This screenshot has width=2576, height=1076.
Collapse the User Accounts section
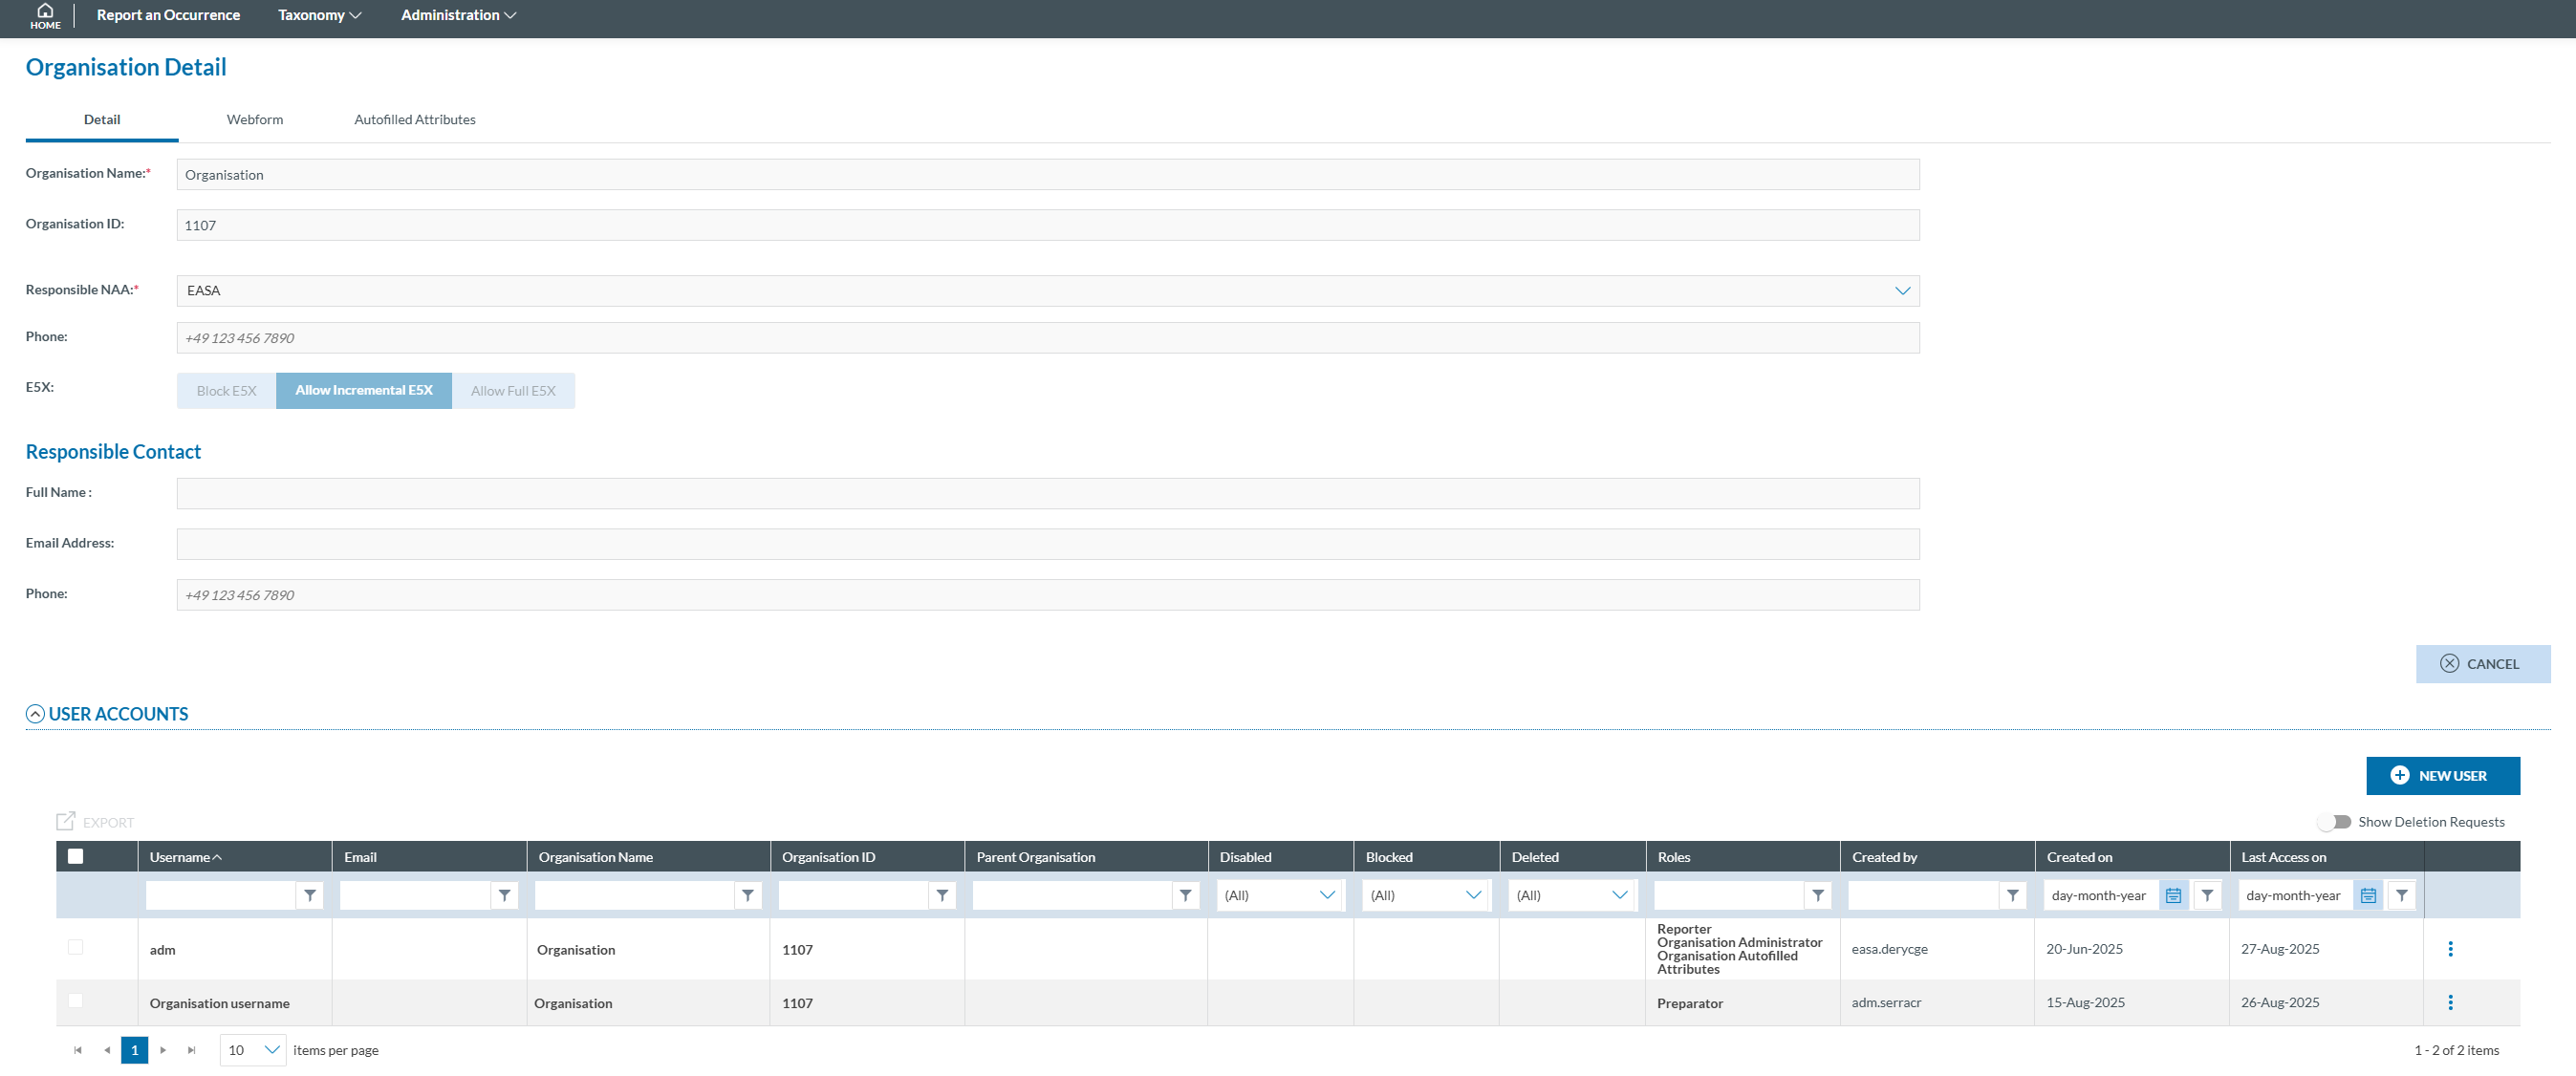[x=35, y=714]
